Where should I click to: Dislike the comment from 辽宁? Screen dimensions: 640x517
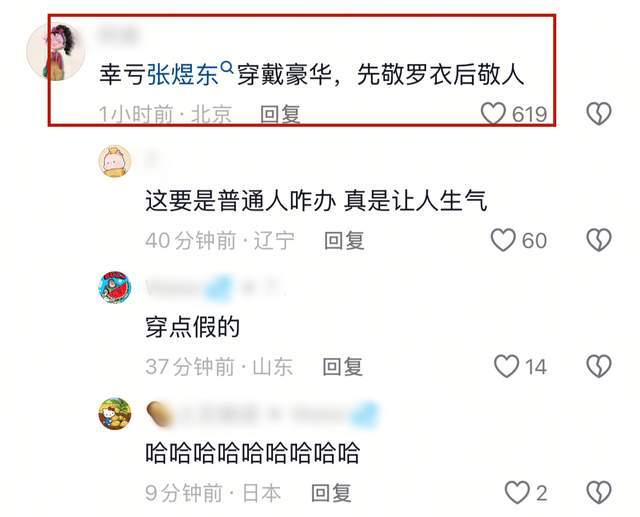click(599, 240)
